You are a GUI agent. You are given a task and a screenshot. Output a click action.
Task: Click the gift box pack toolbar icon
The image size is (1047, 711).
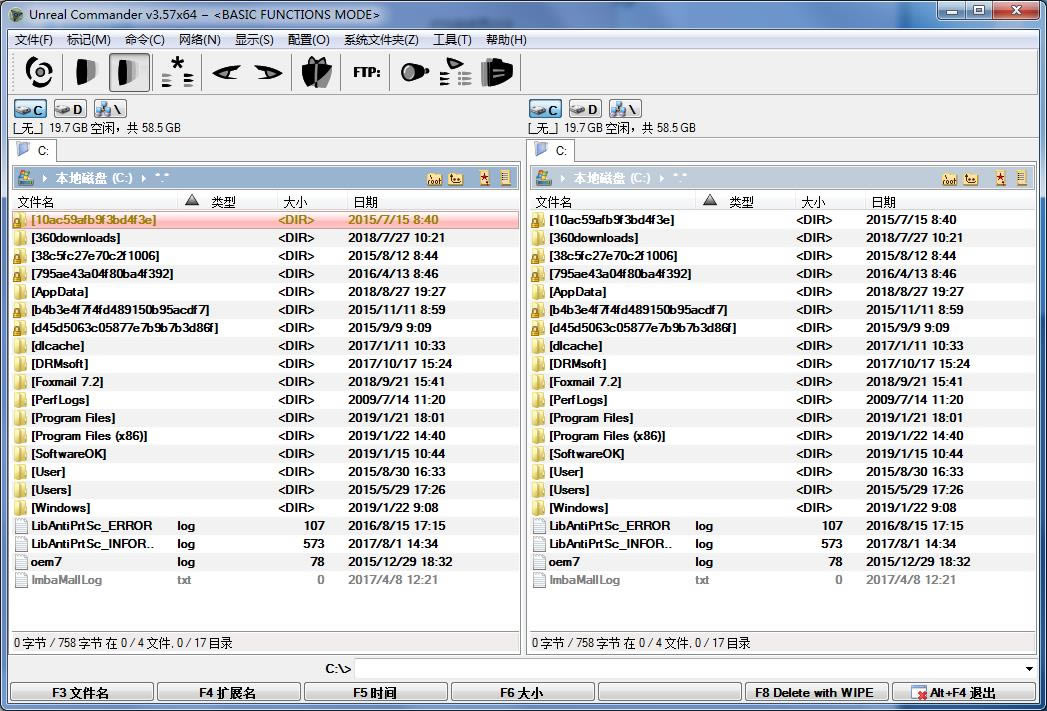[317, 72]
